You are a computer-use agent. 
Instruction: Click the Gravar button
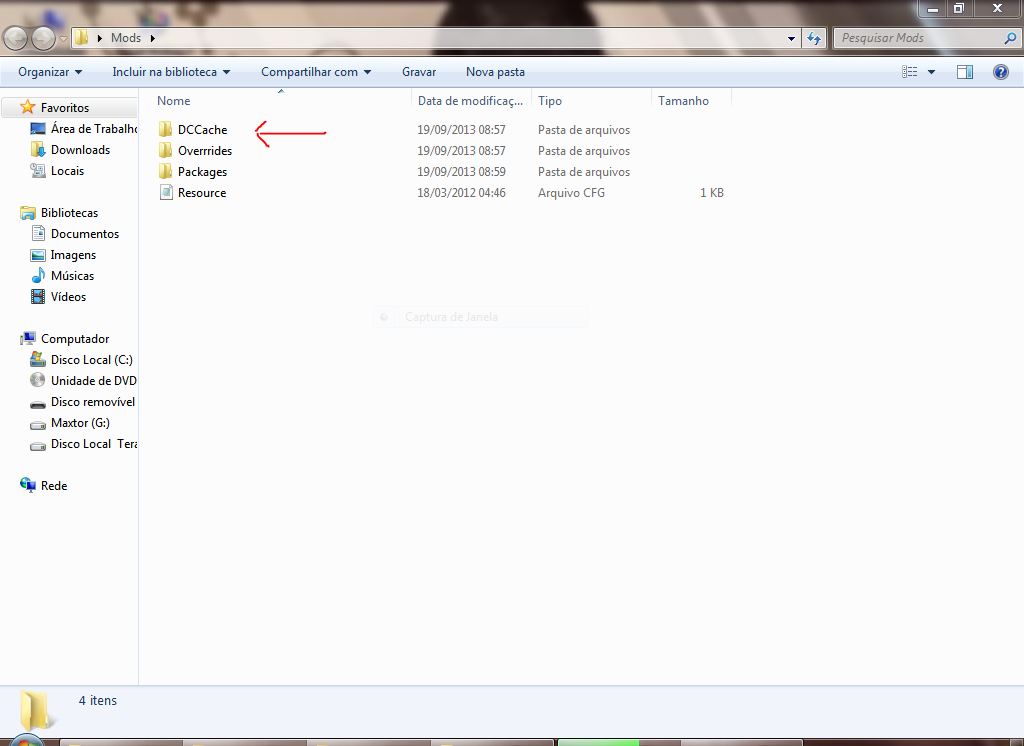point(419,71)
